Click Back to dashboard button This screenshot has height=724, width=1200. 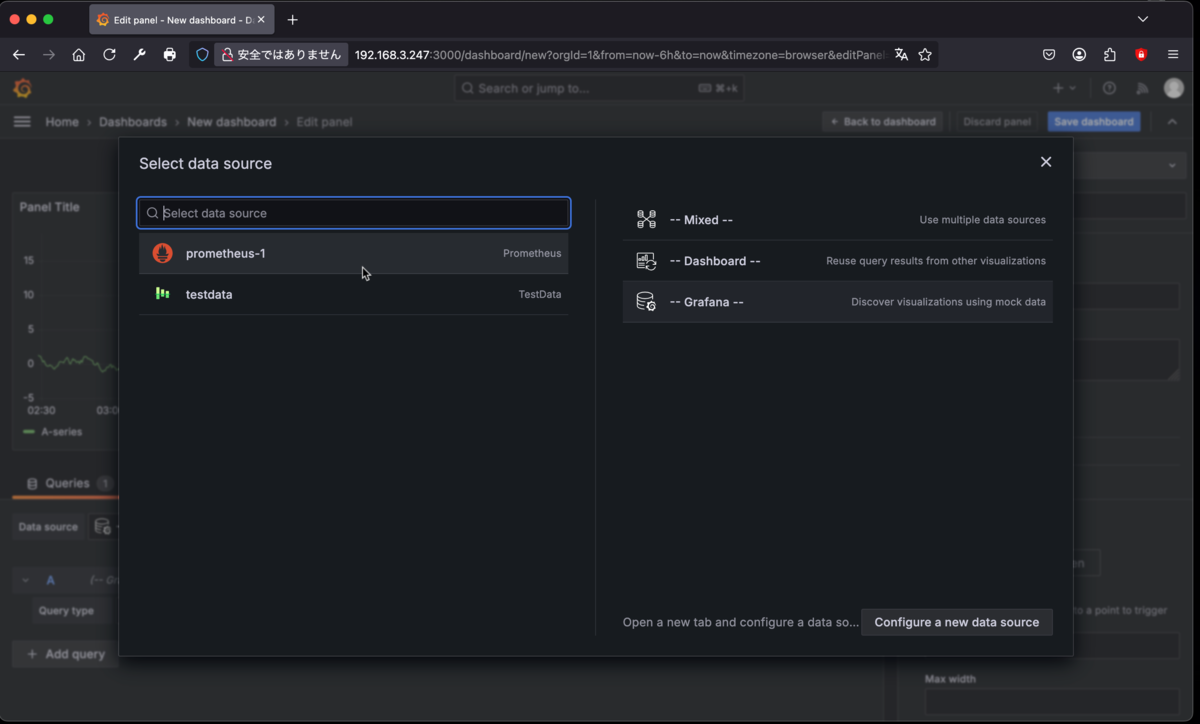(x=883, y=122)
